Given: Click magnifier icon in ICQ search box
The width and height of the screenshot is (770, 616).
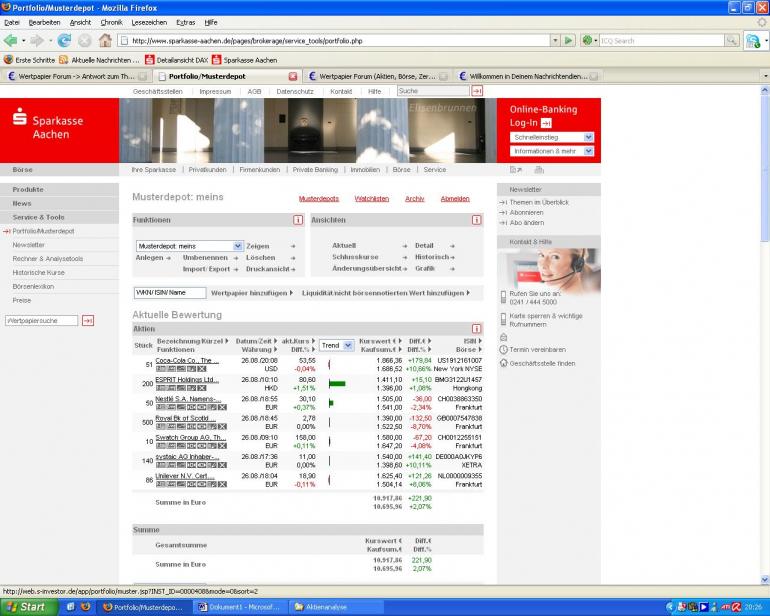Looking at the screenshot, I should [x=731, y=41].
